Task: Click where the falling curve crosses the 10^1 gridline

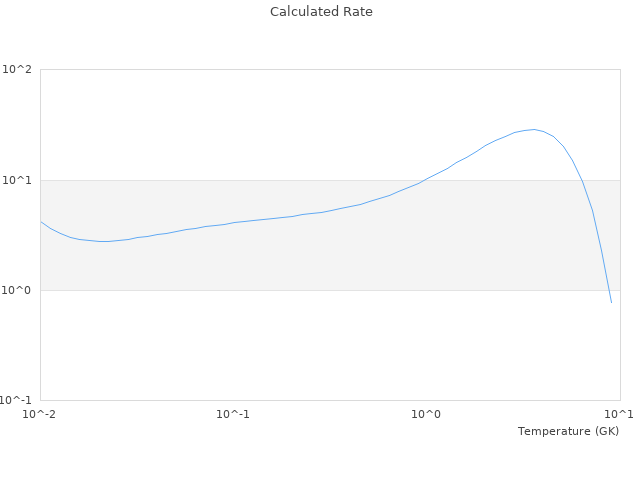Action: pos(582,180)
